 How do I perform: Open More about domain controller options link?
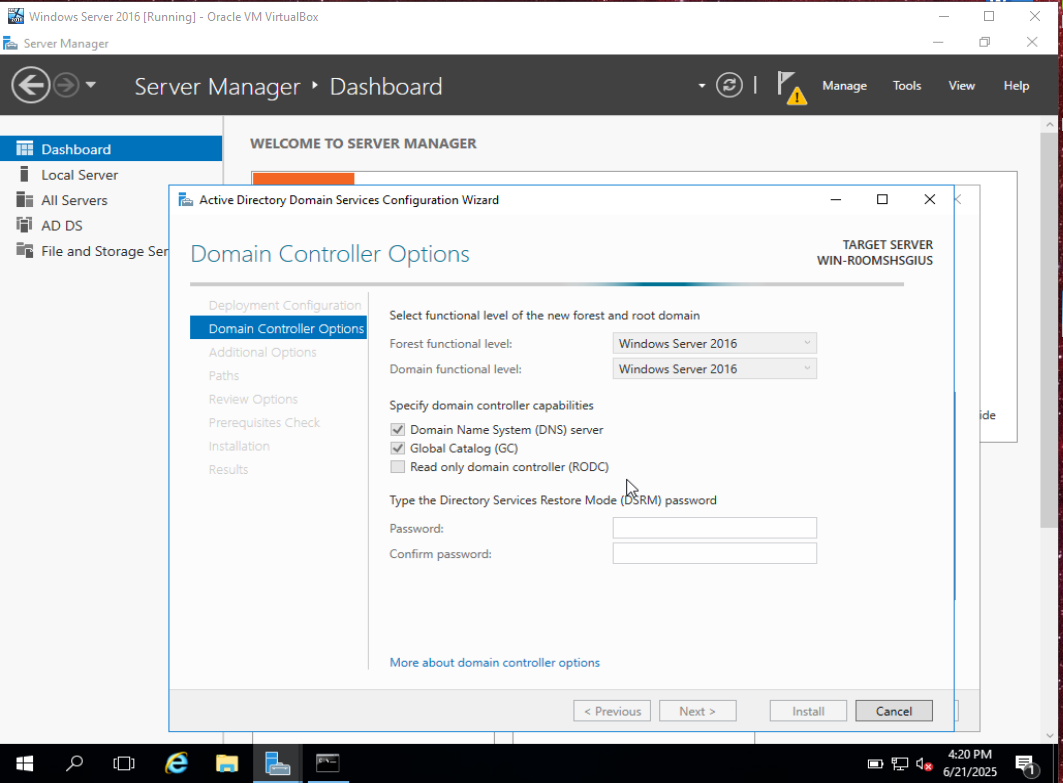point(494,662)
